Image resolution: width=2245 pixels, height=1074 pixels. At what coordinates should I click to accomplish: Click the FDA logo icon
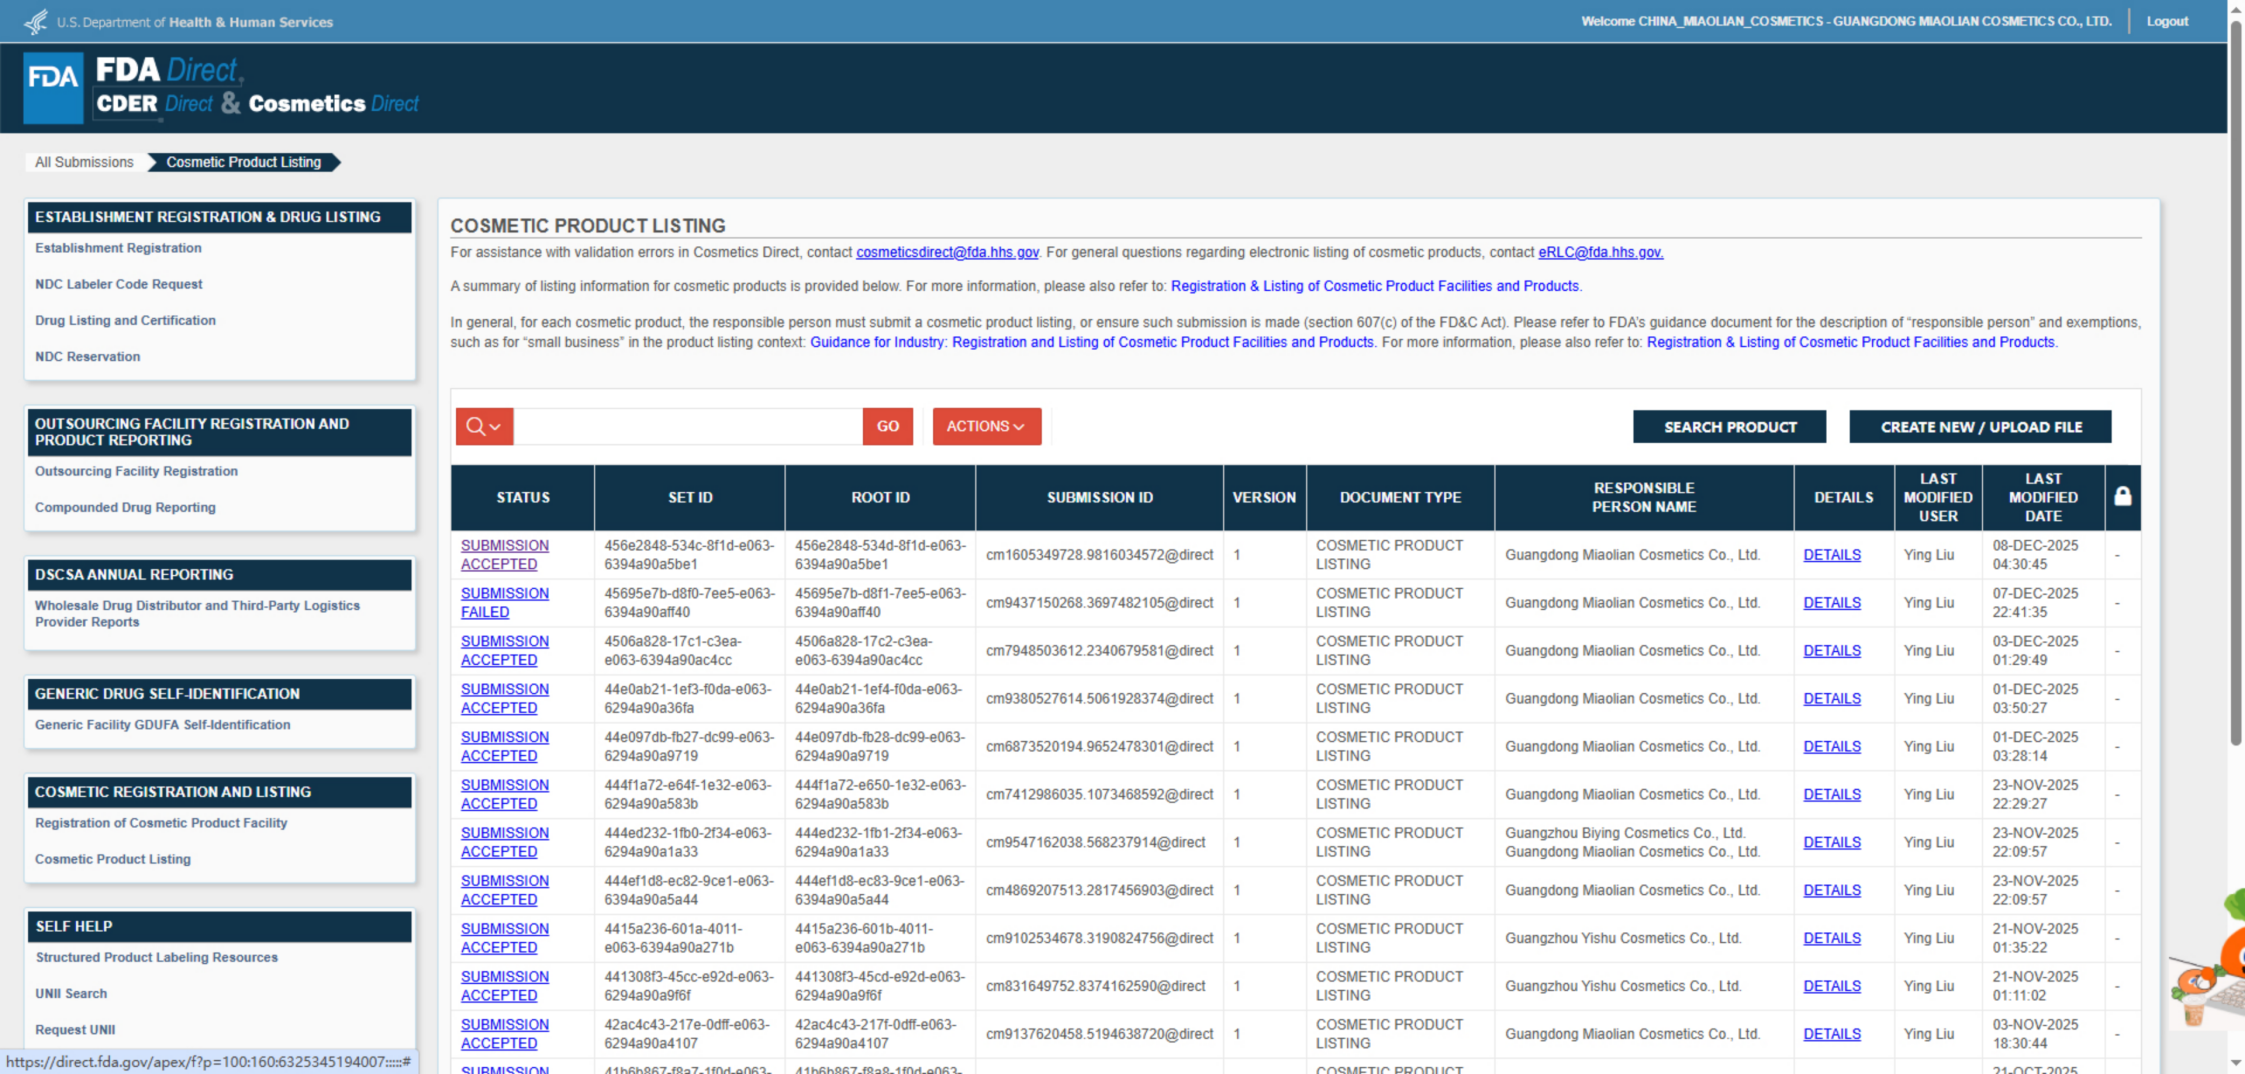pyautogui.click(x=53, y=87)
